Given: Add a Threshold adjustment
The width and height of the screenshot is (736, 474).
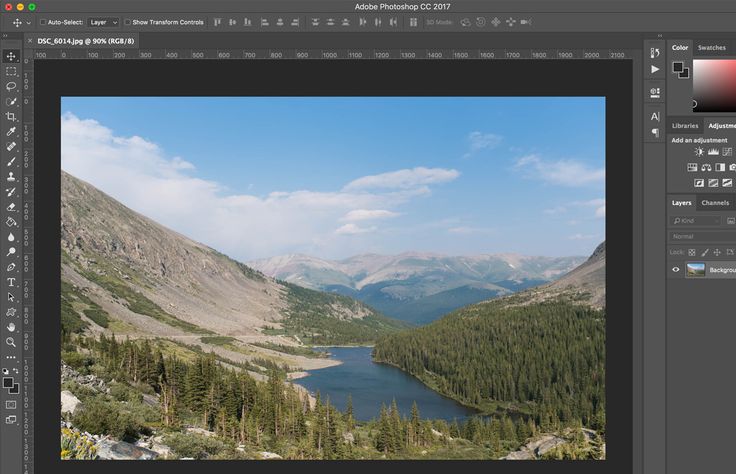Looking at the screenshot, I should pyautogui.click(x=727, y=183).
